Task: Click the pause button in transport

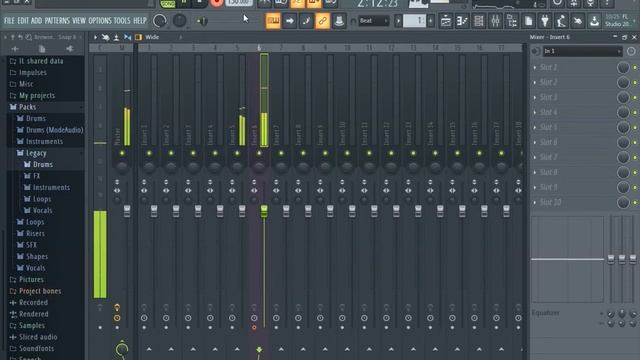Action: (184, 3)
